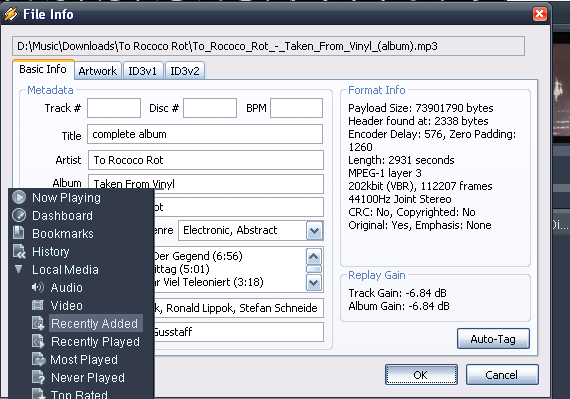This screenshot has height=399, width=570.
Task: Open the ID3v1 tab
Action: coord(142,71)
